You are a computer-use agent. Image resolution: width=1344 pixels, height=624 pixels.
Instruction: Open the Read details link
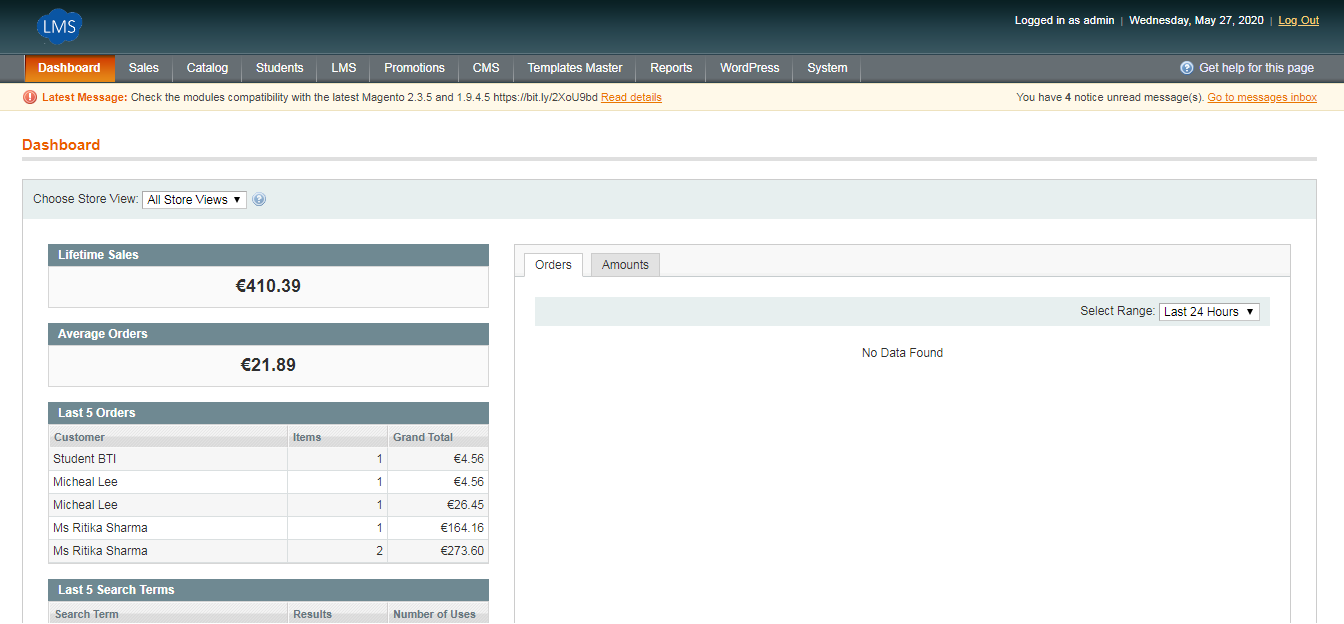pos(631,97)
